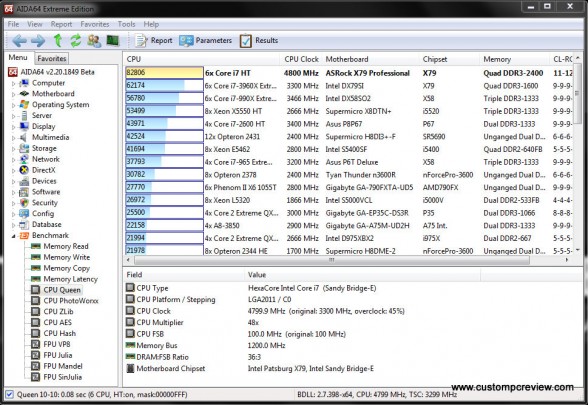Click the horizontal scrollbar of results list
Image resolution: width=588 pixels, height=405 pixels.
[x=332, y=260]
